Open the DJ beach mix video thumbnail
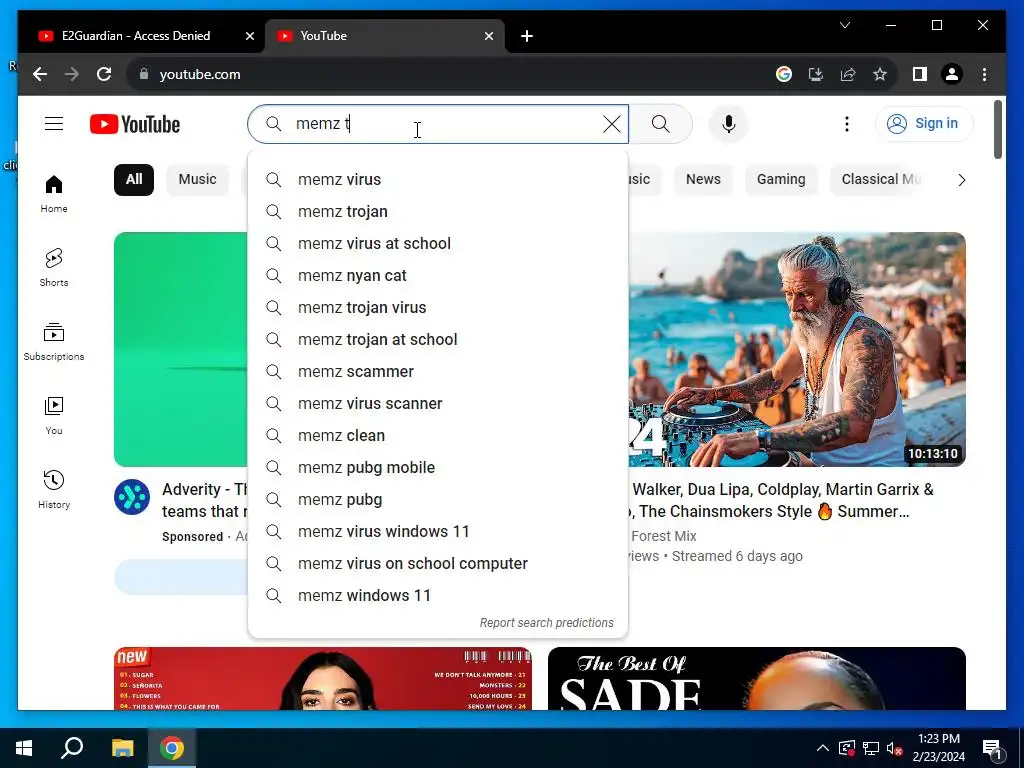The height and width of the screenshot is (768, 1024). click(797, 349)
